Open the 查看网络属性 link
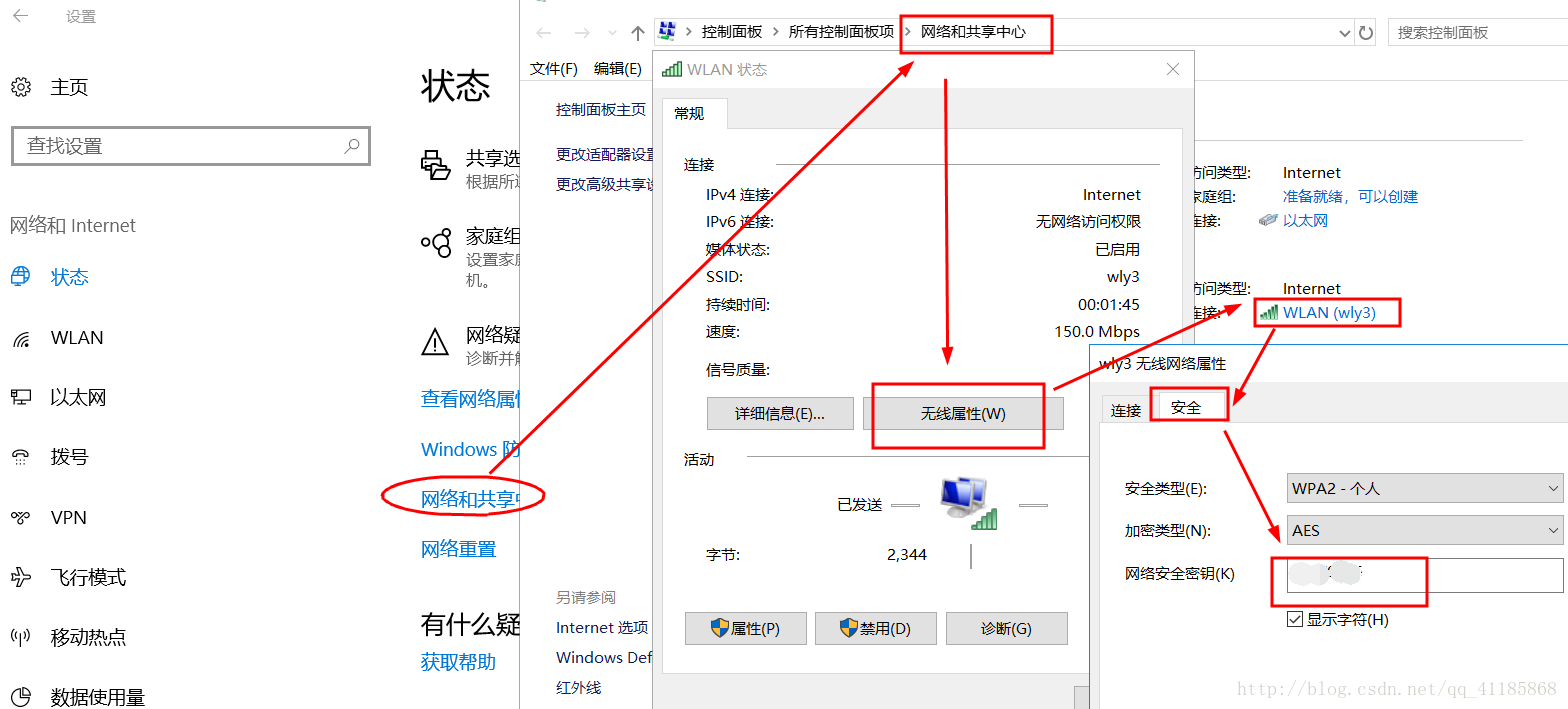Viewport: 1568px width, 709px height. click(470, 399)
